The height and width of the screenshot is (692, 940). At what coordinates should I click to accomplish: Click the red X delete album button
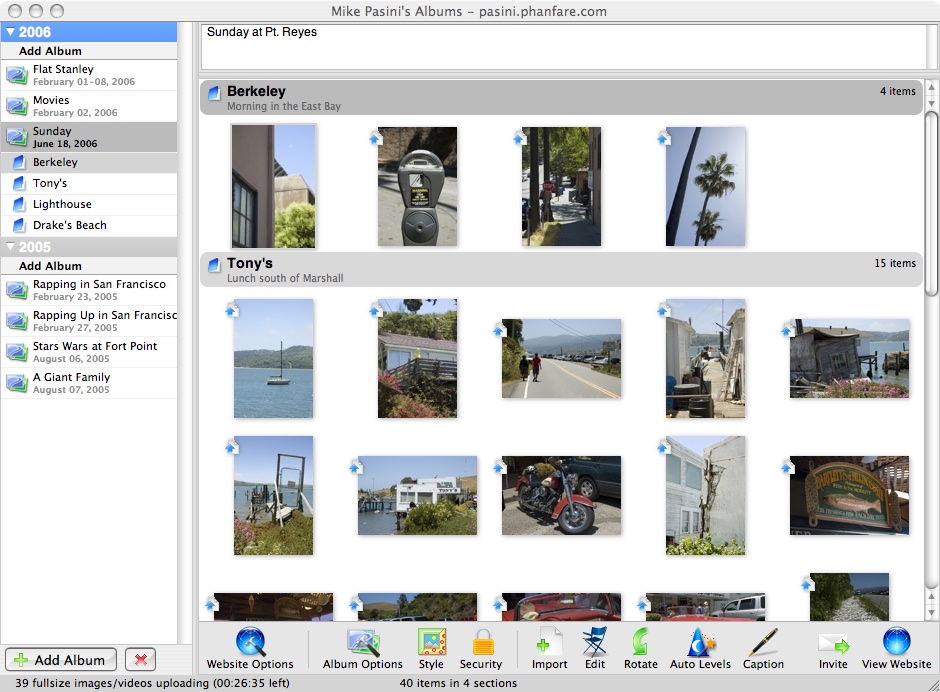click(140, 660)
